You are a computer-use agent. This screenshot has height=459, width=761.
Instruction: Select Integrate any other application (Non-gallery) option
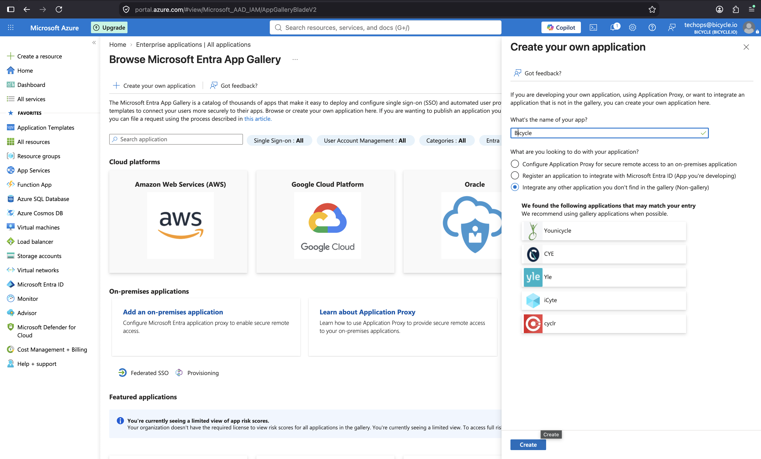[x=514, y=187]
